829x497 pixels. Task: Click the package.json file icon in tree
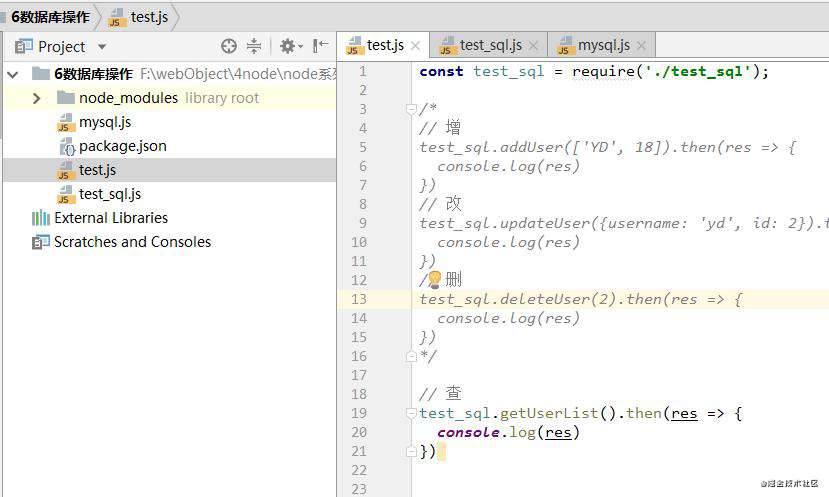pos(66,146)
